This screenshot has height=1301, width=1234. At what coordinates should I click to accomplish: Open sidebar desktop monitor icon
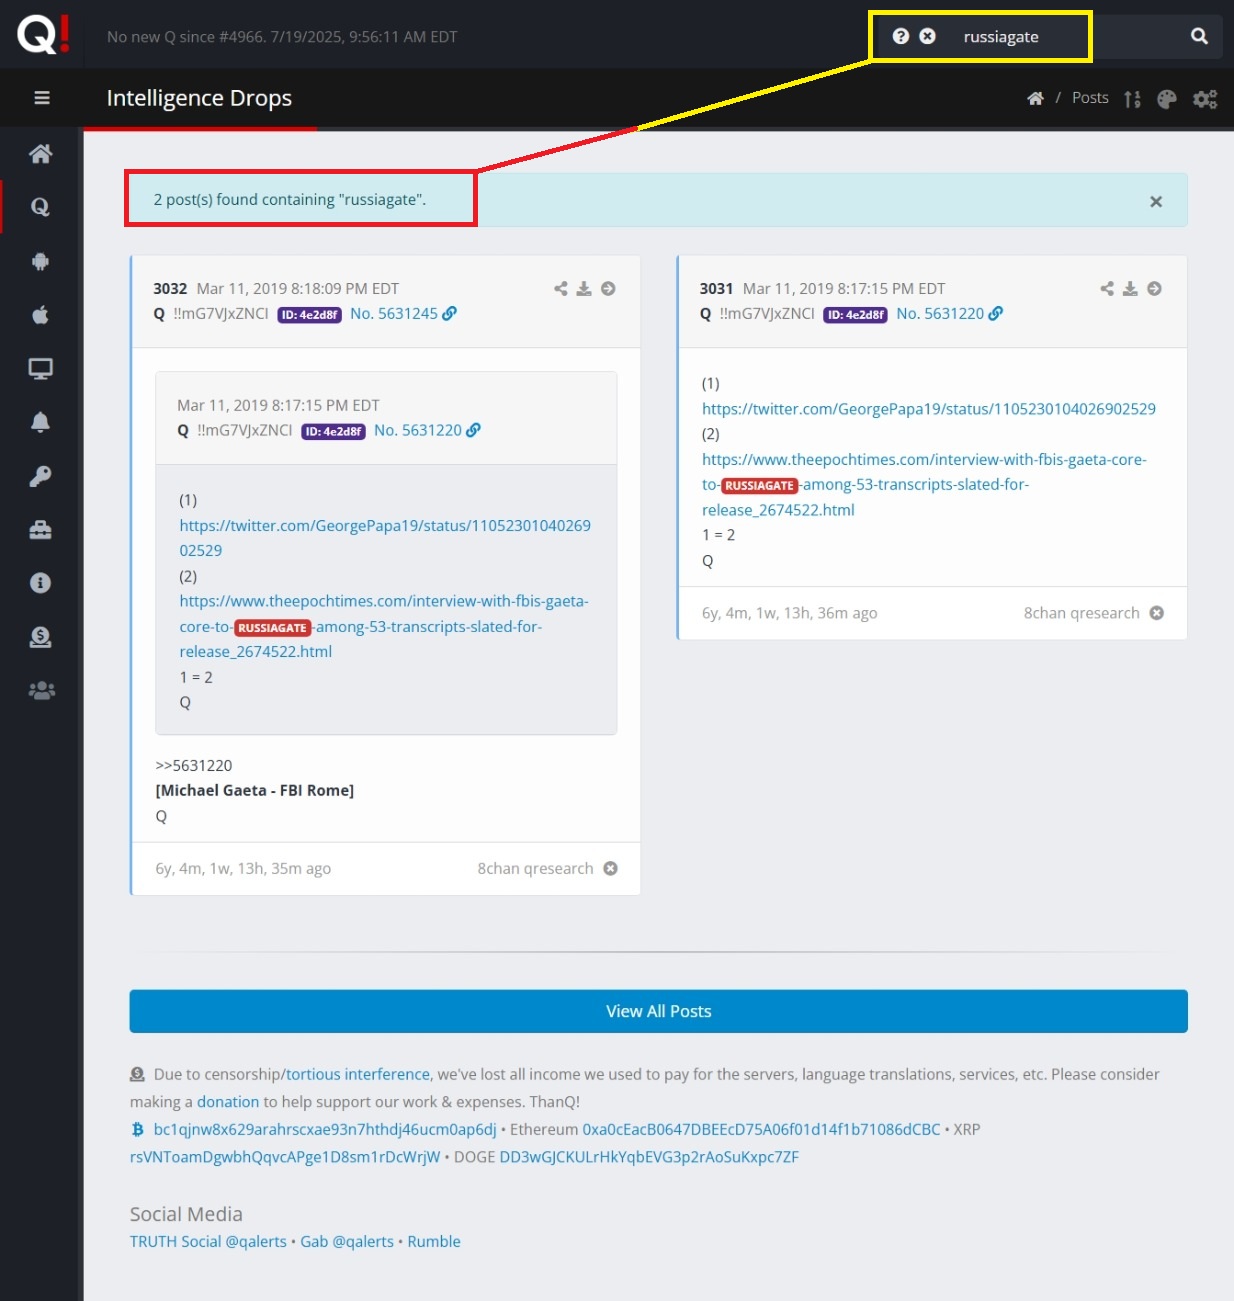[x=41, y=369]
